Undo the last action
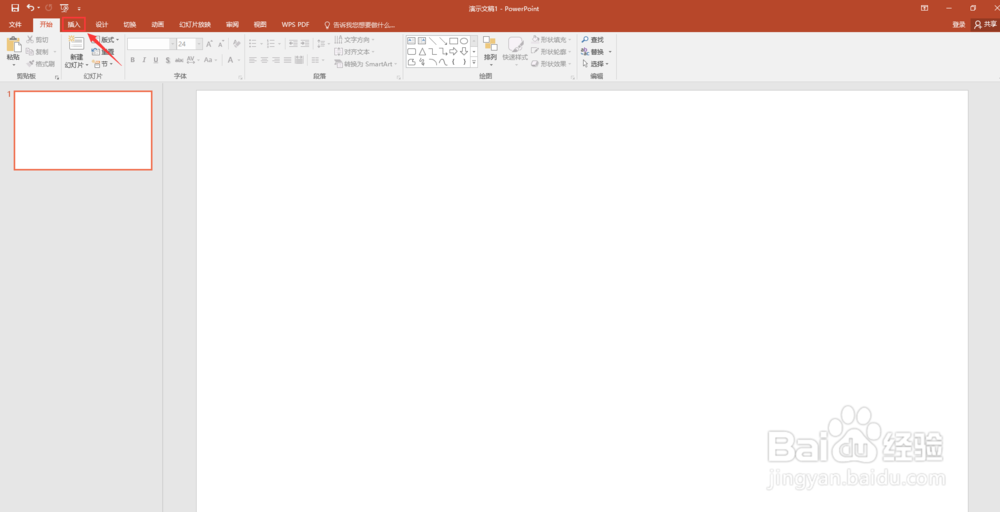The image size is (1000, 512). 30,8
